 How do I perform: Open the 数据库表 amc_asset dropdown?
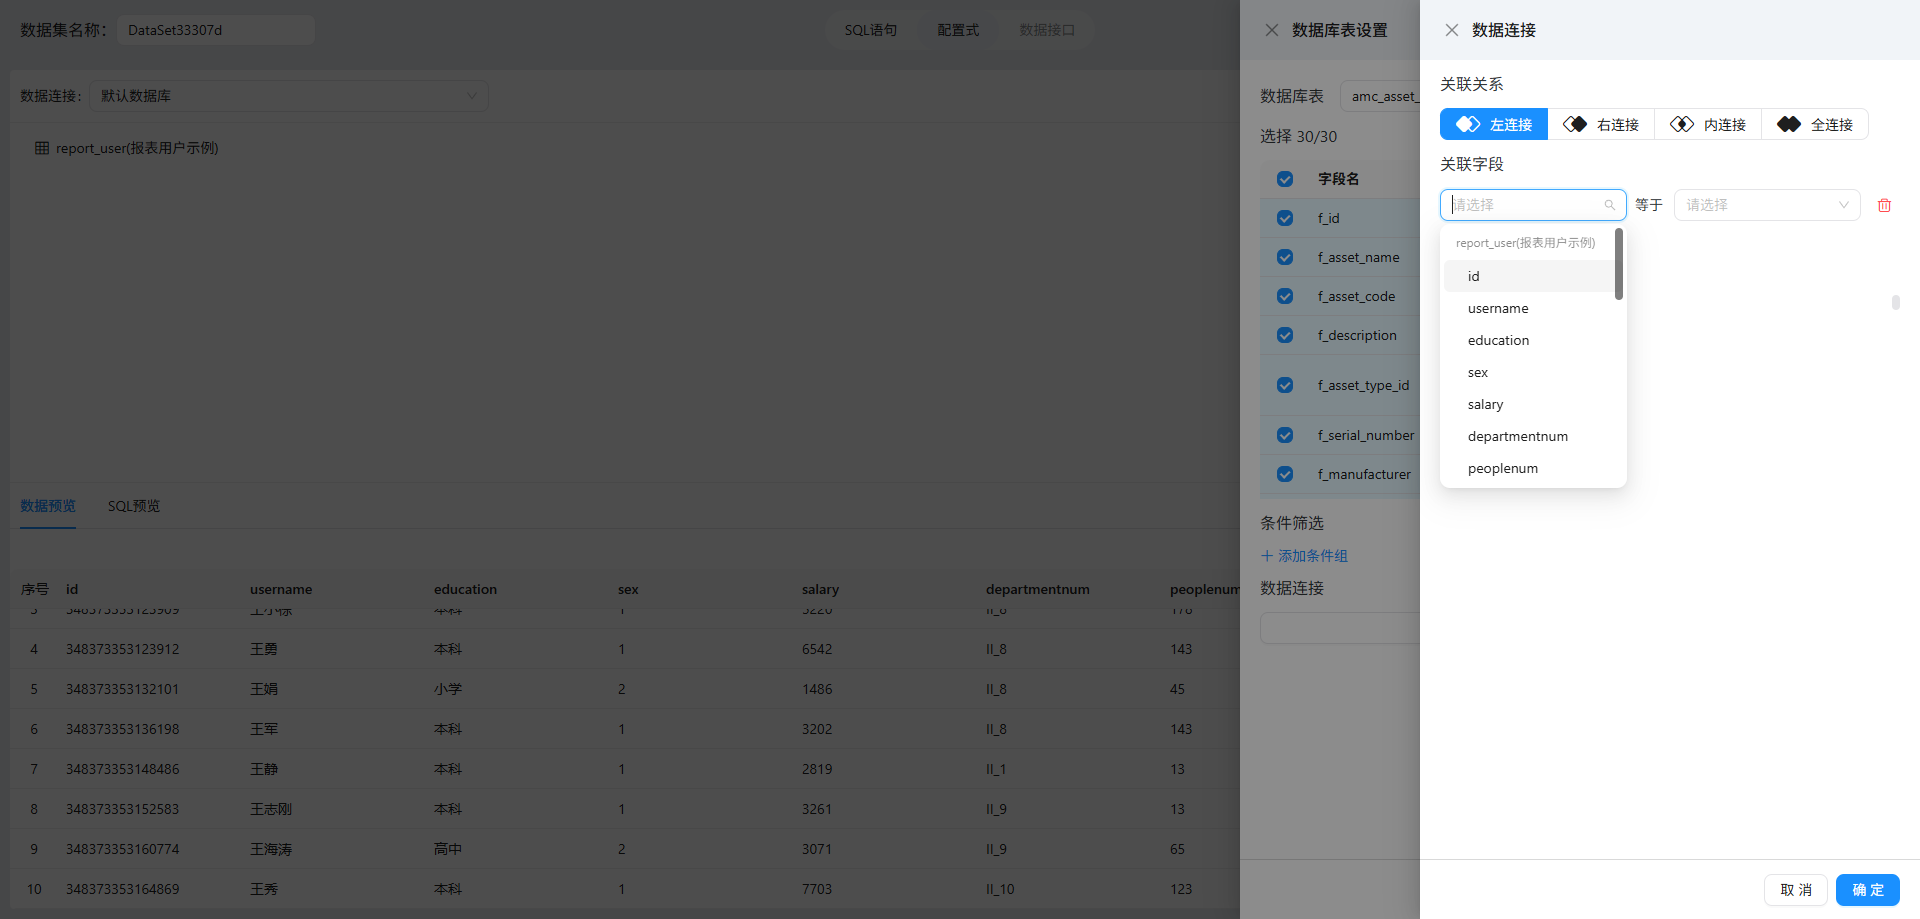(x=1380, y=96)
